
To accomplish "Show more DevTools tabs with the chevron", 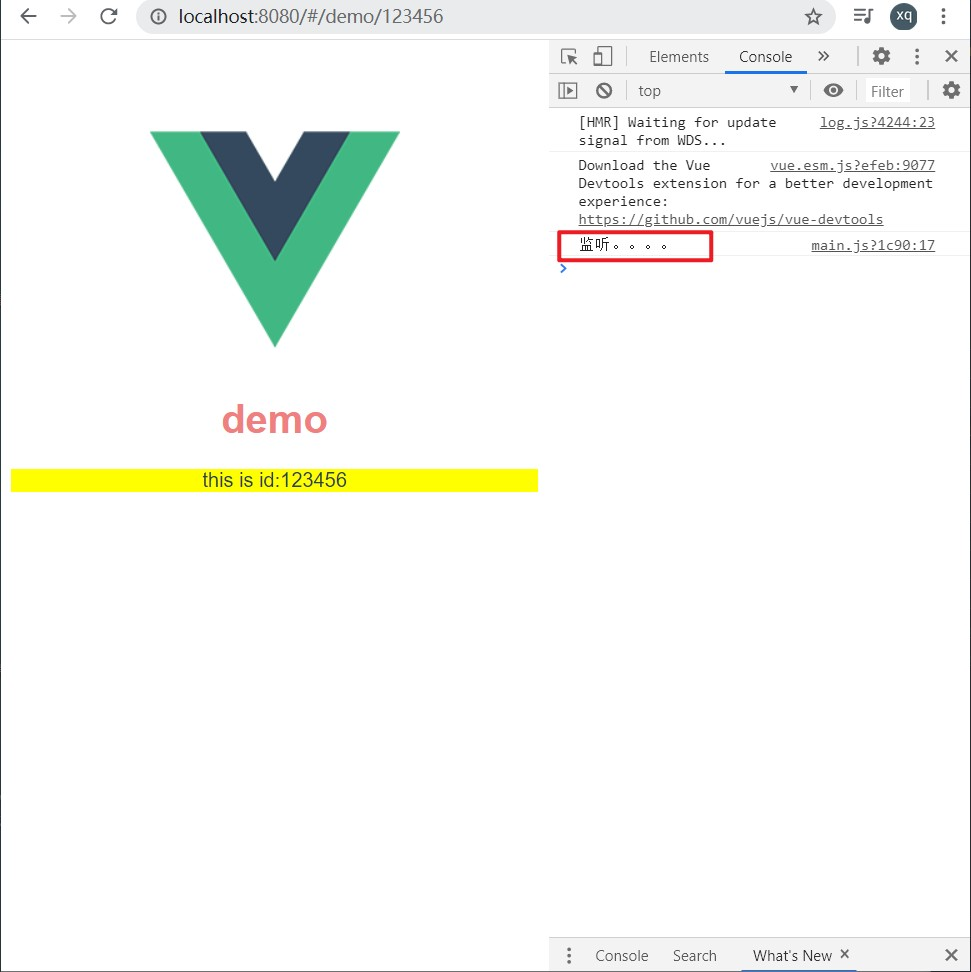I will [823, 56].
